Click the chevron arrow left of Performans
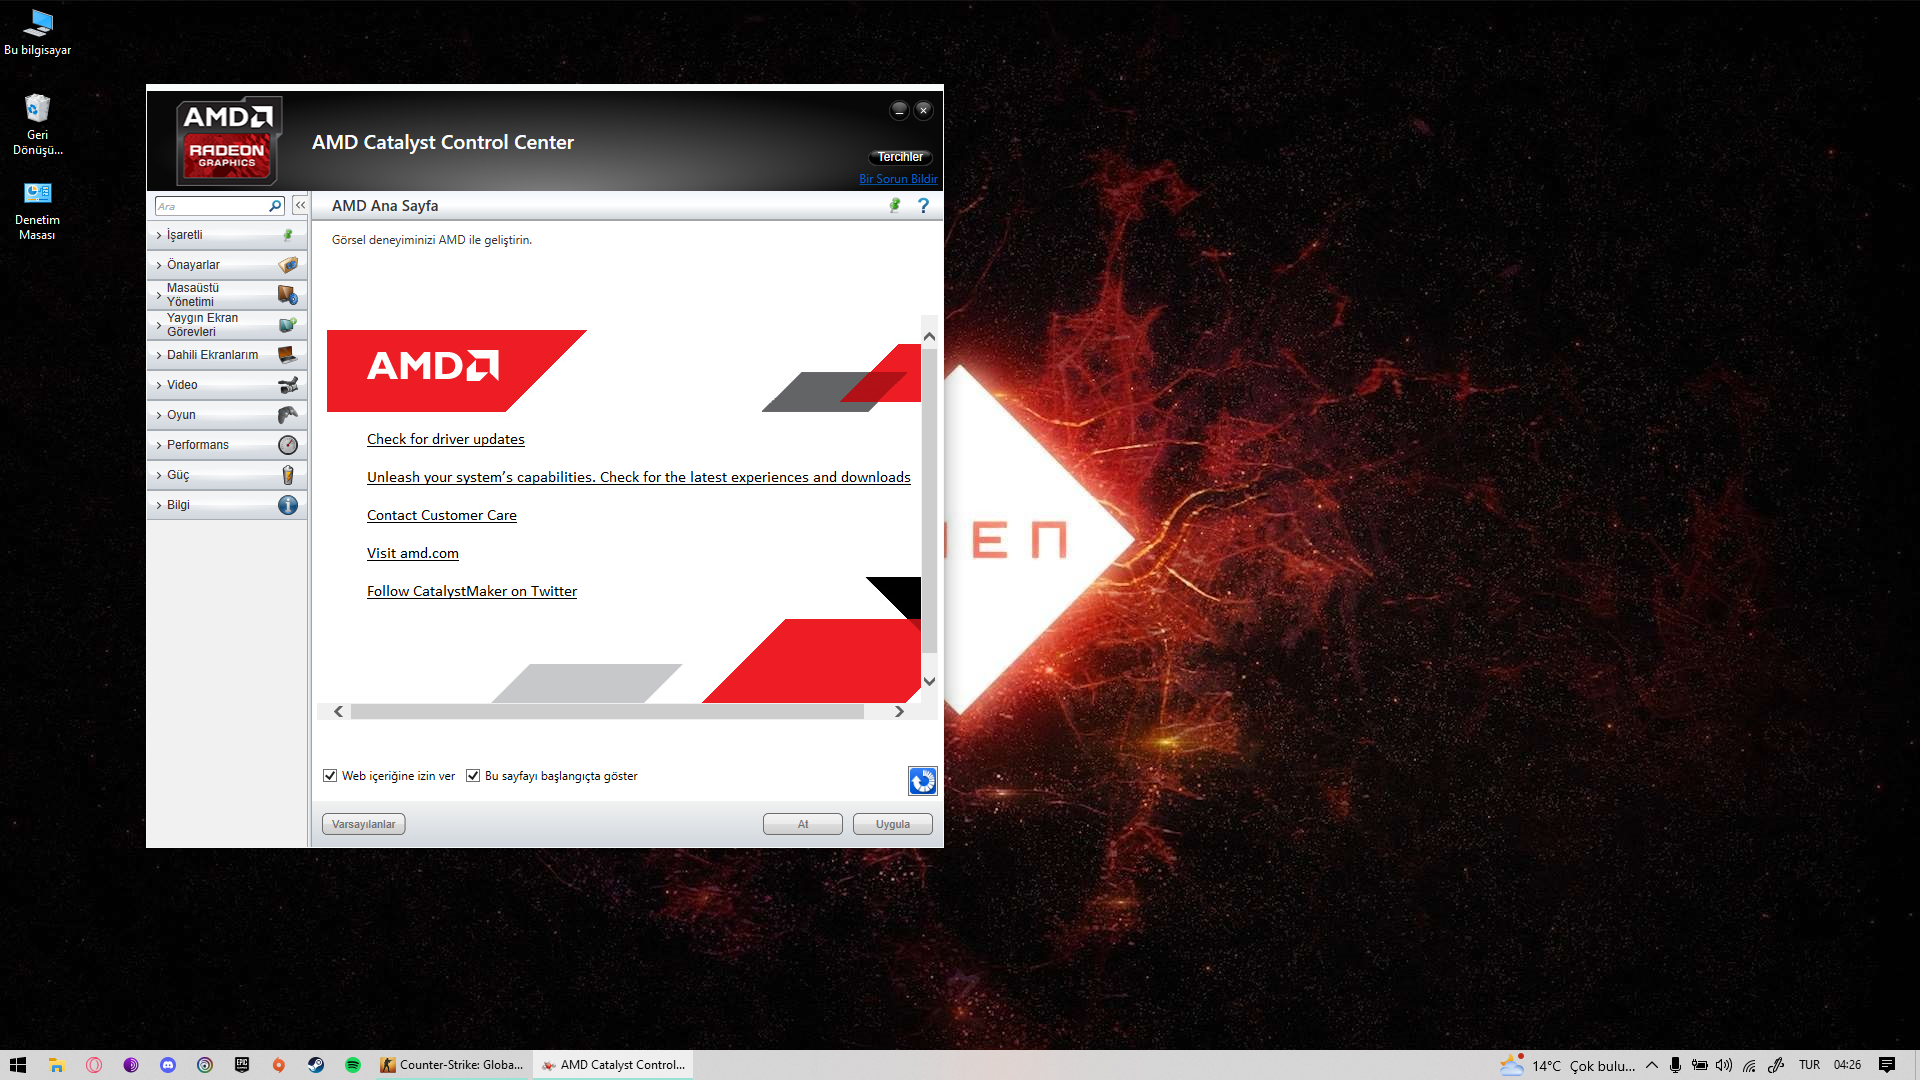Screen dimensions: 1920x1080 159,445
